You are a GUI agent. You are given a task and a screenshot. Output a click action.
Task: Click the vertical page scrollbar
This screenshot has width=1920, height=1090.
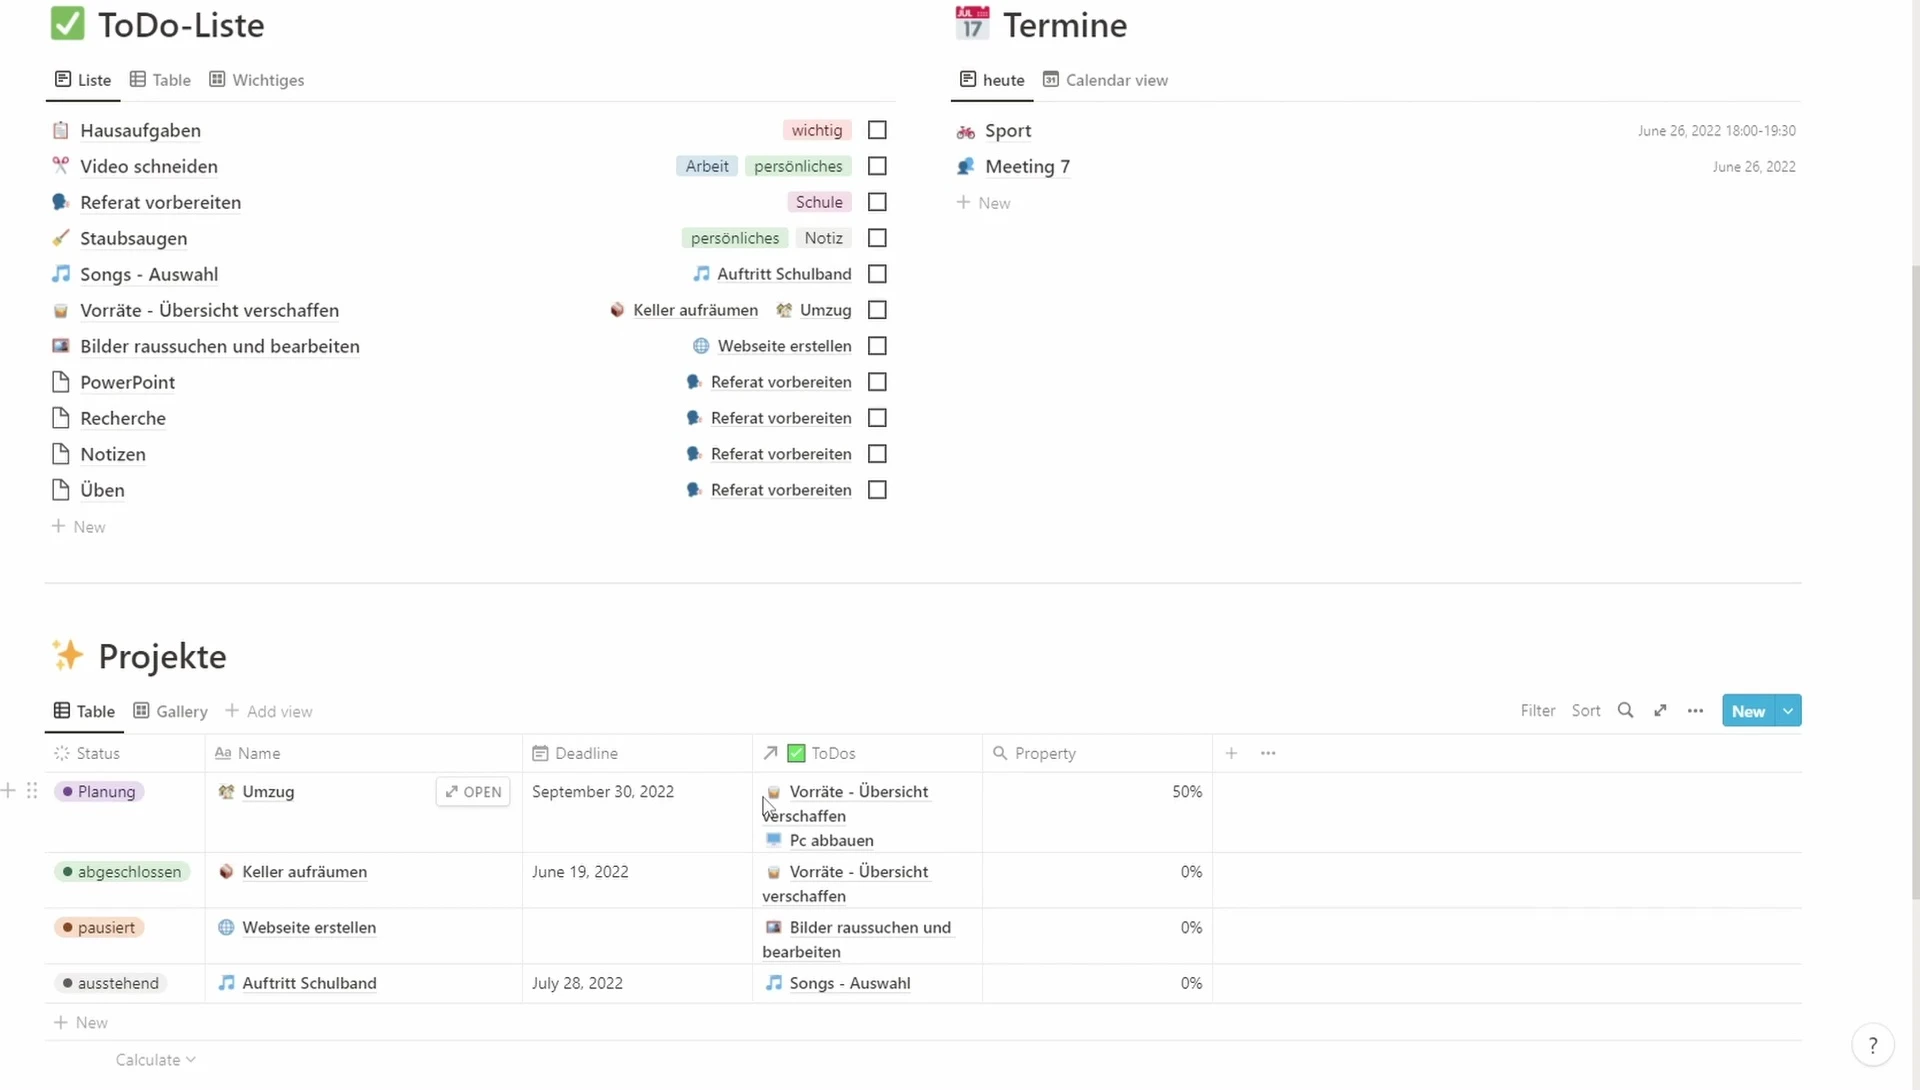tap(1915, 580)
